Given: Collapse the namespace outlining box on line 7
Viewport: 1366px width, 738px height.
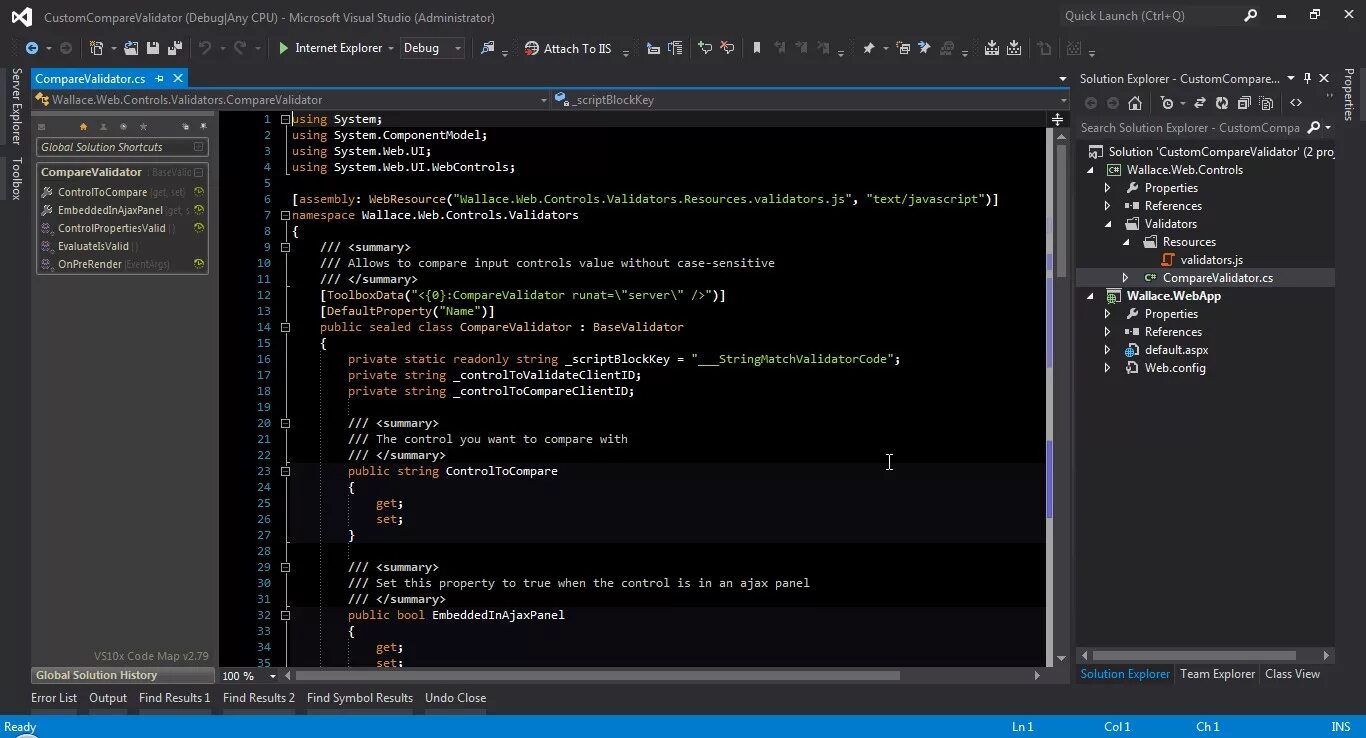Looking at the screenshot, I should pos(286,215).
